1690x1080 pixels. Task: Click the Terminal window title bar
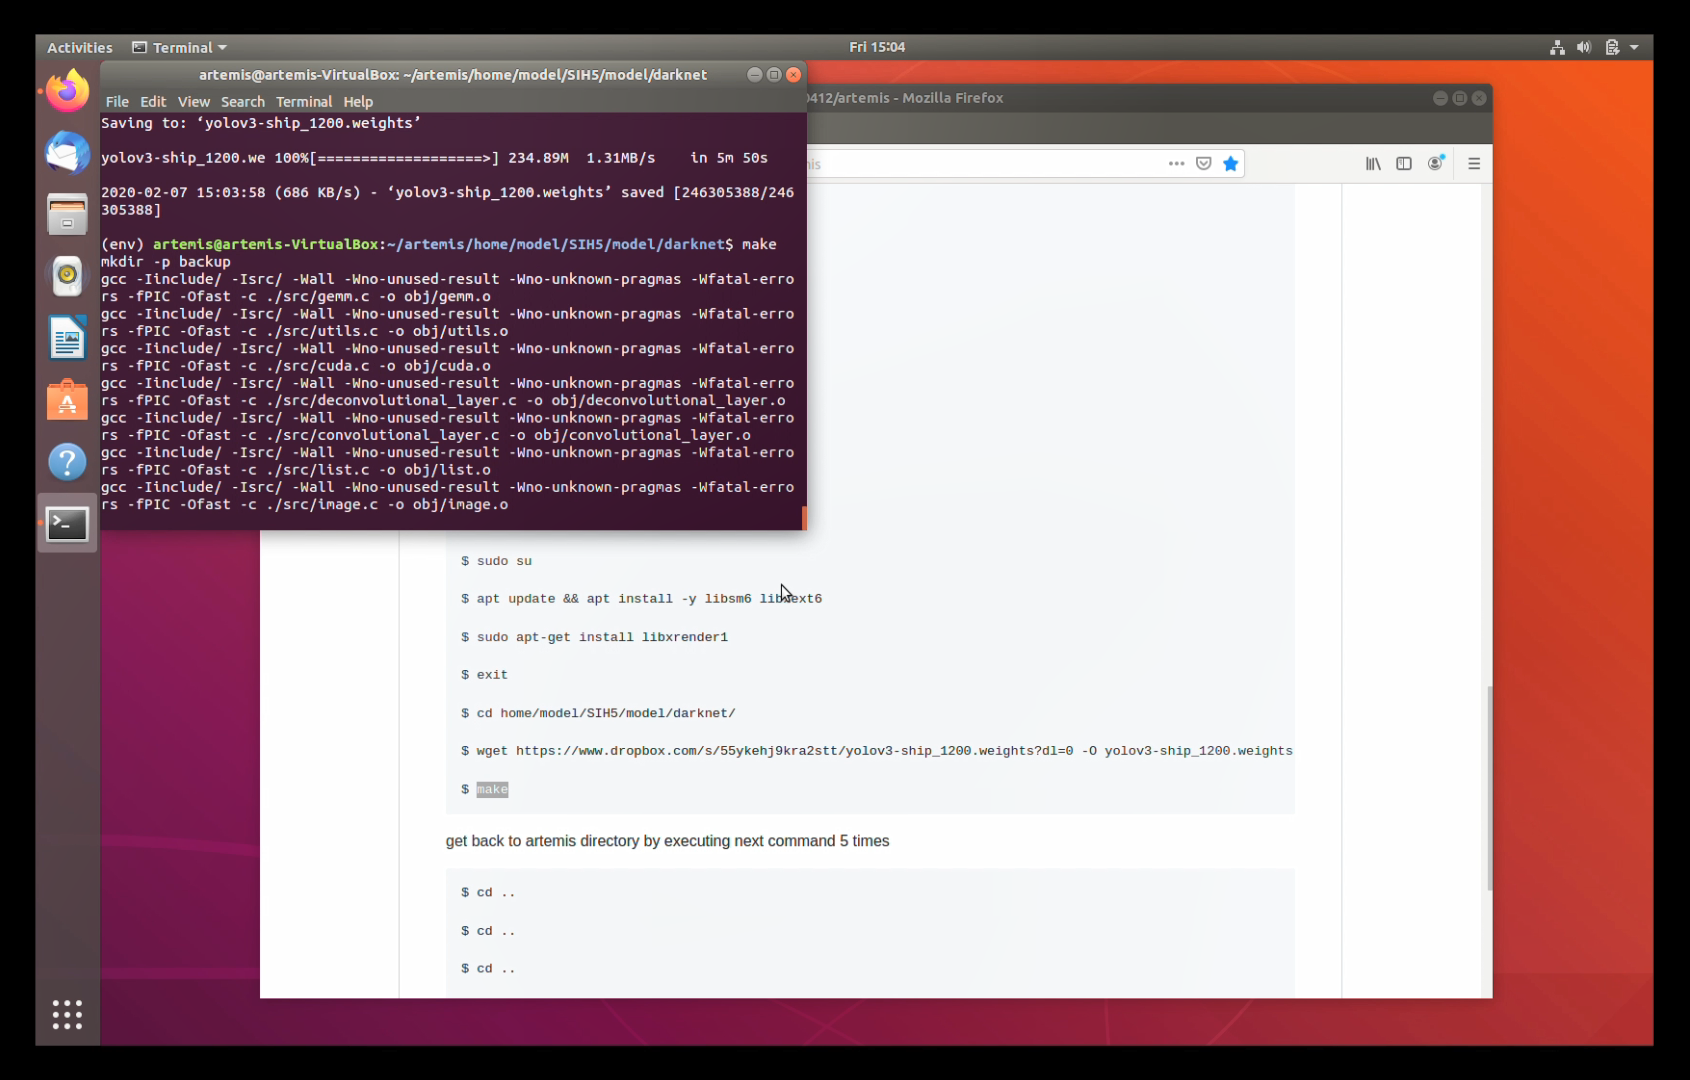point(453,75)
